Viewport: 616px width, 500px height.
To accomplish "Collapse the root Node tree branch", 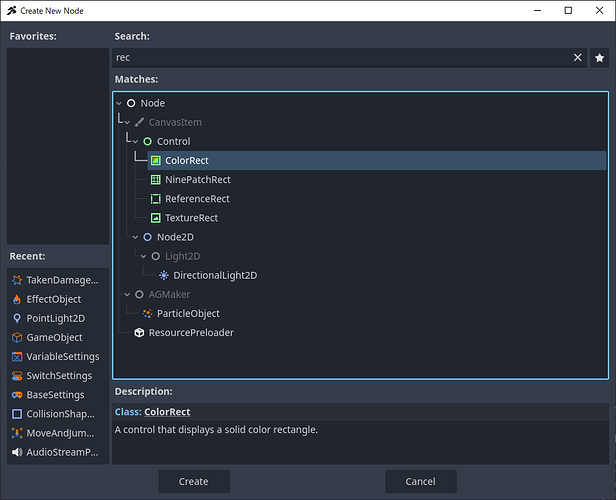I will [119, 103].
